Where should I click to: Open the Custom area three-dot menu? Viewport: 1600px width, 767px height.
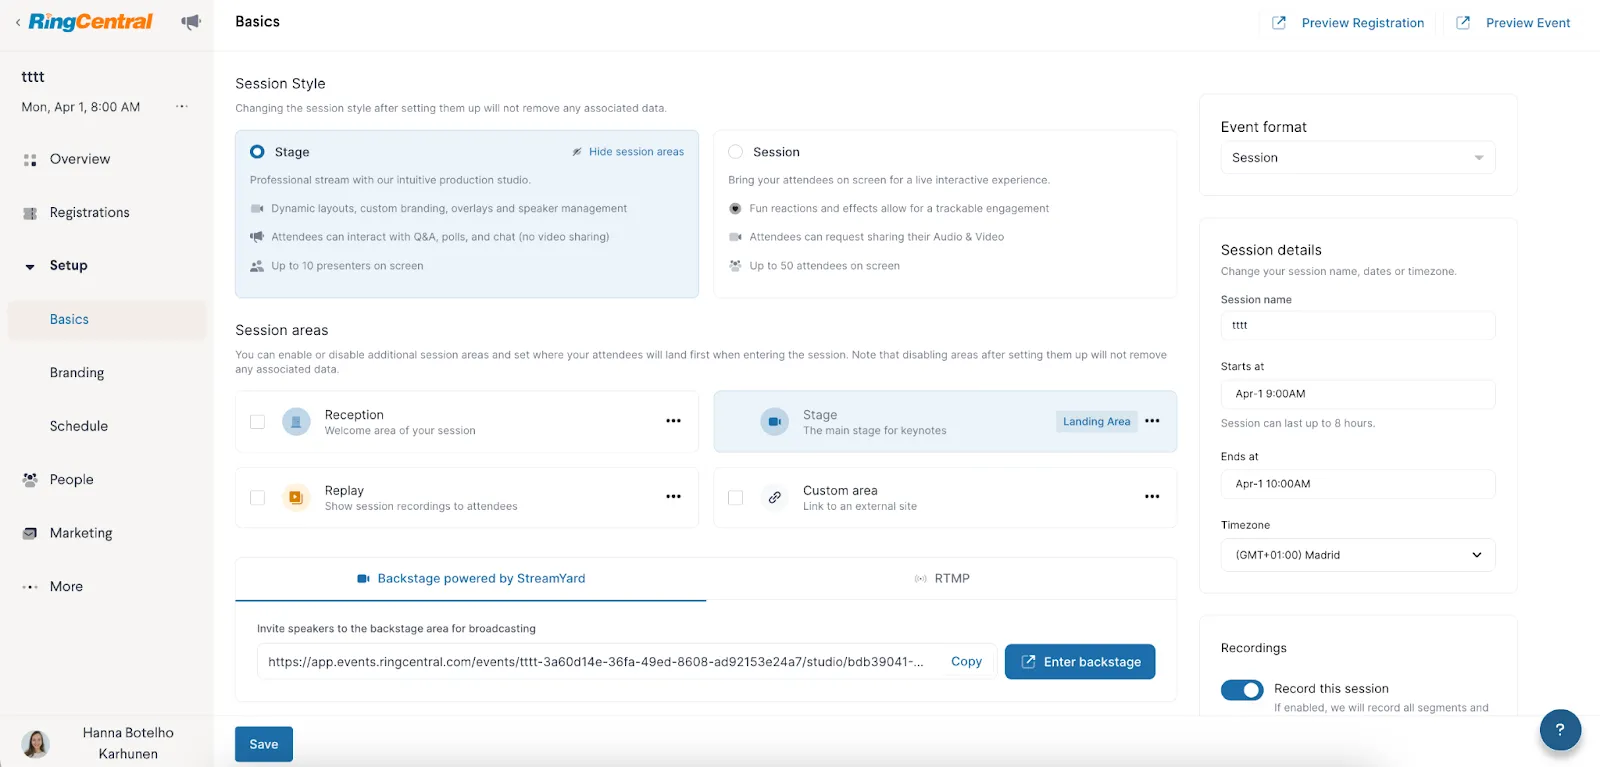(1152, 497)
